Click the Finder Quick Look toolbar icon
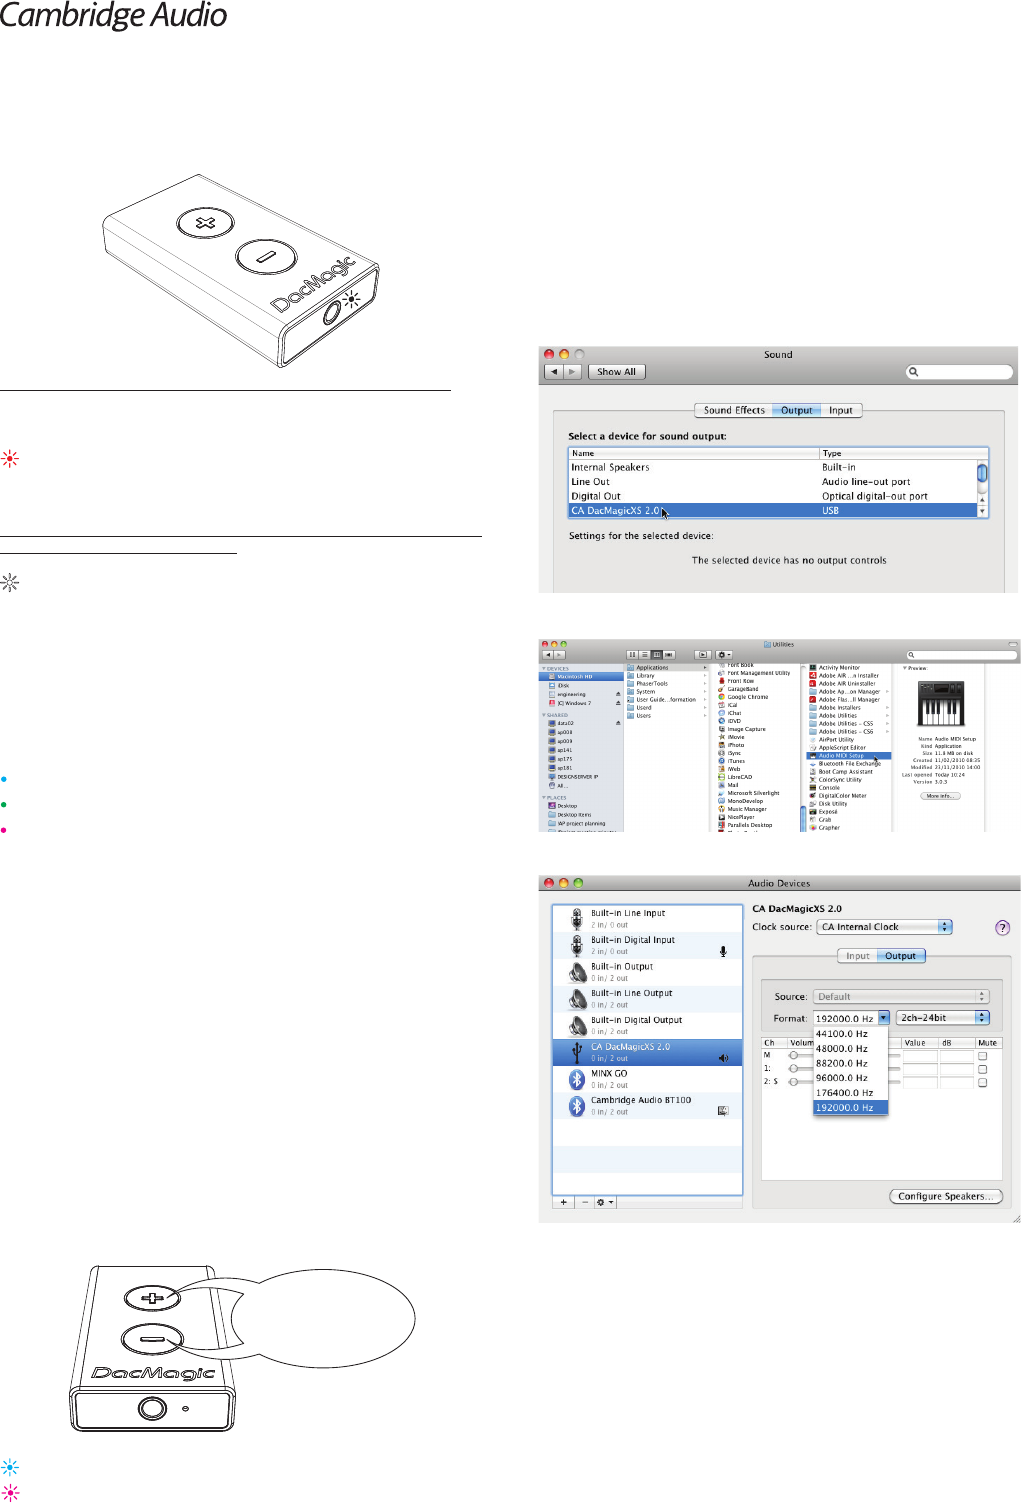The image size is (1021, 1503). coord(702,655)
